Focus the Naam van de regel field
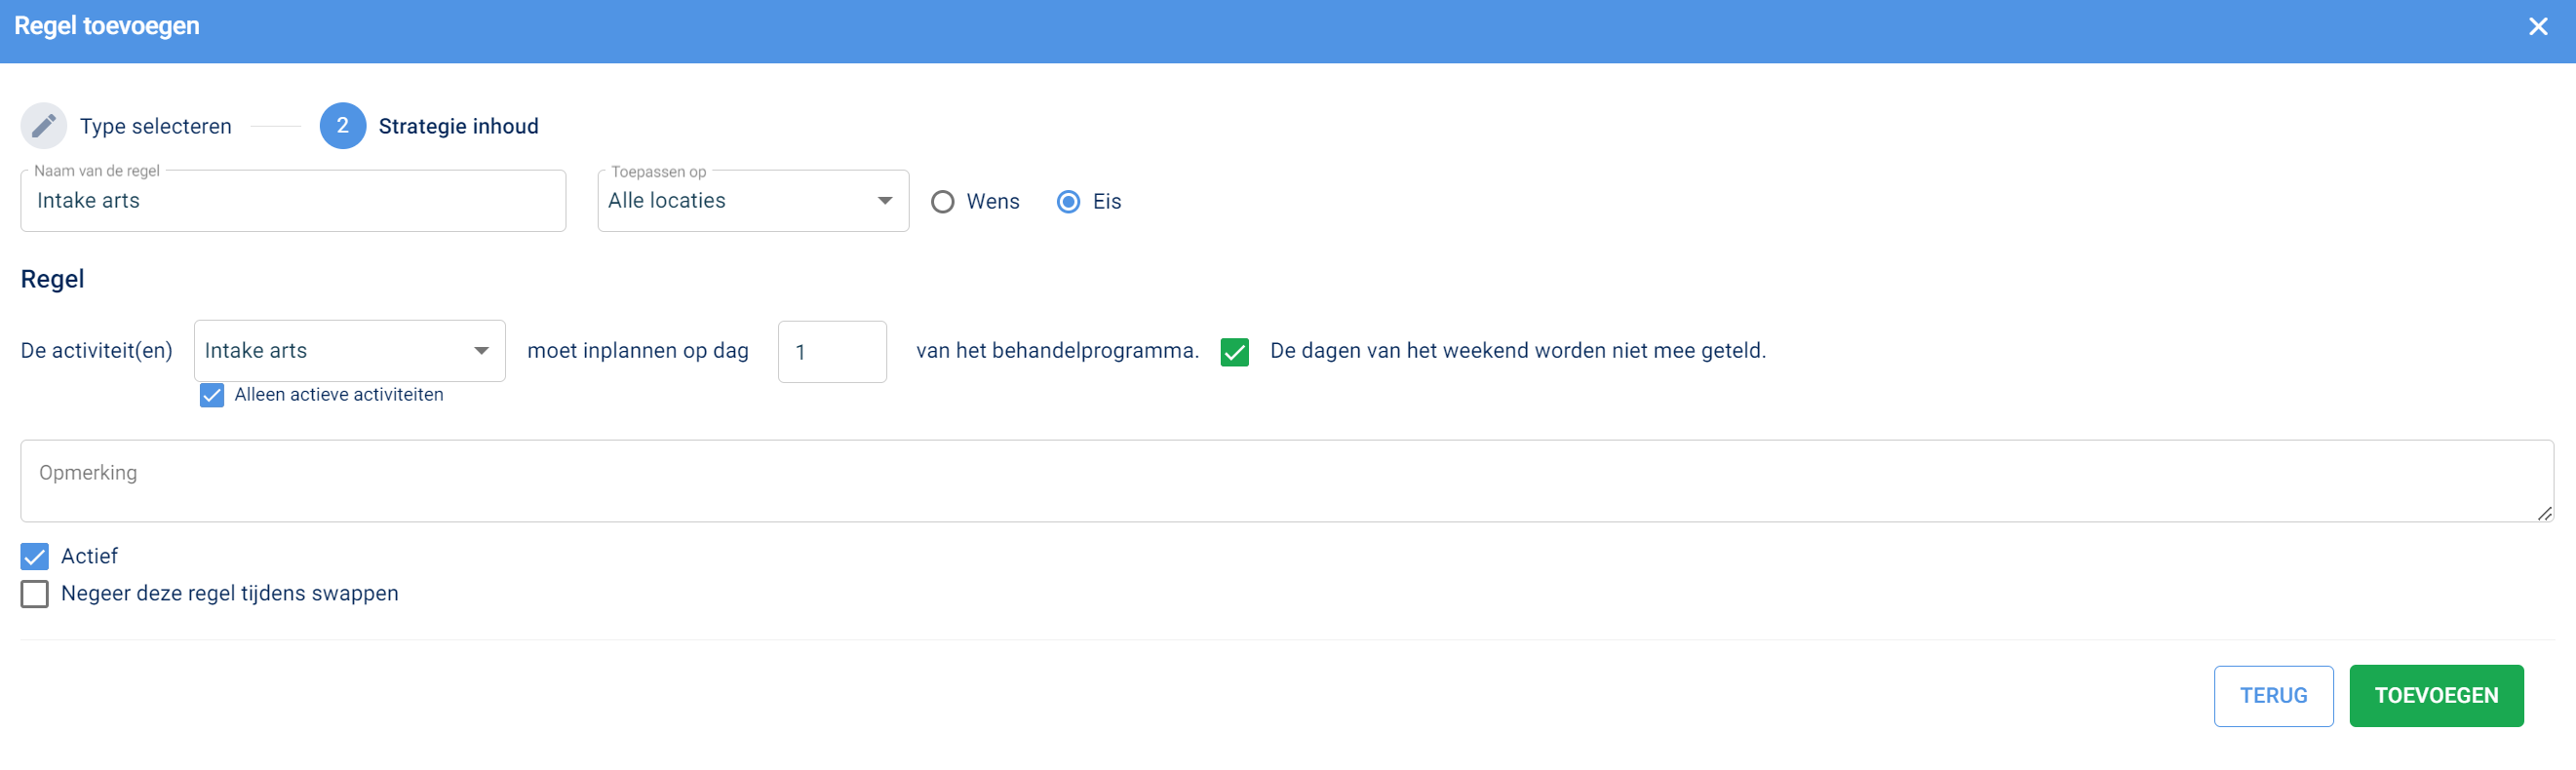The width and height of the screenshot is (2576, 770). pos(293,201)
